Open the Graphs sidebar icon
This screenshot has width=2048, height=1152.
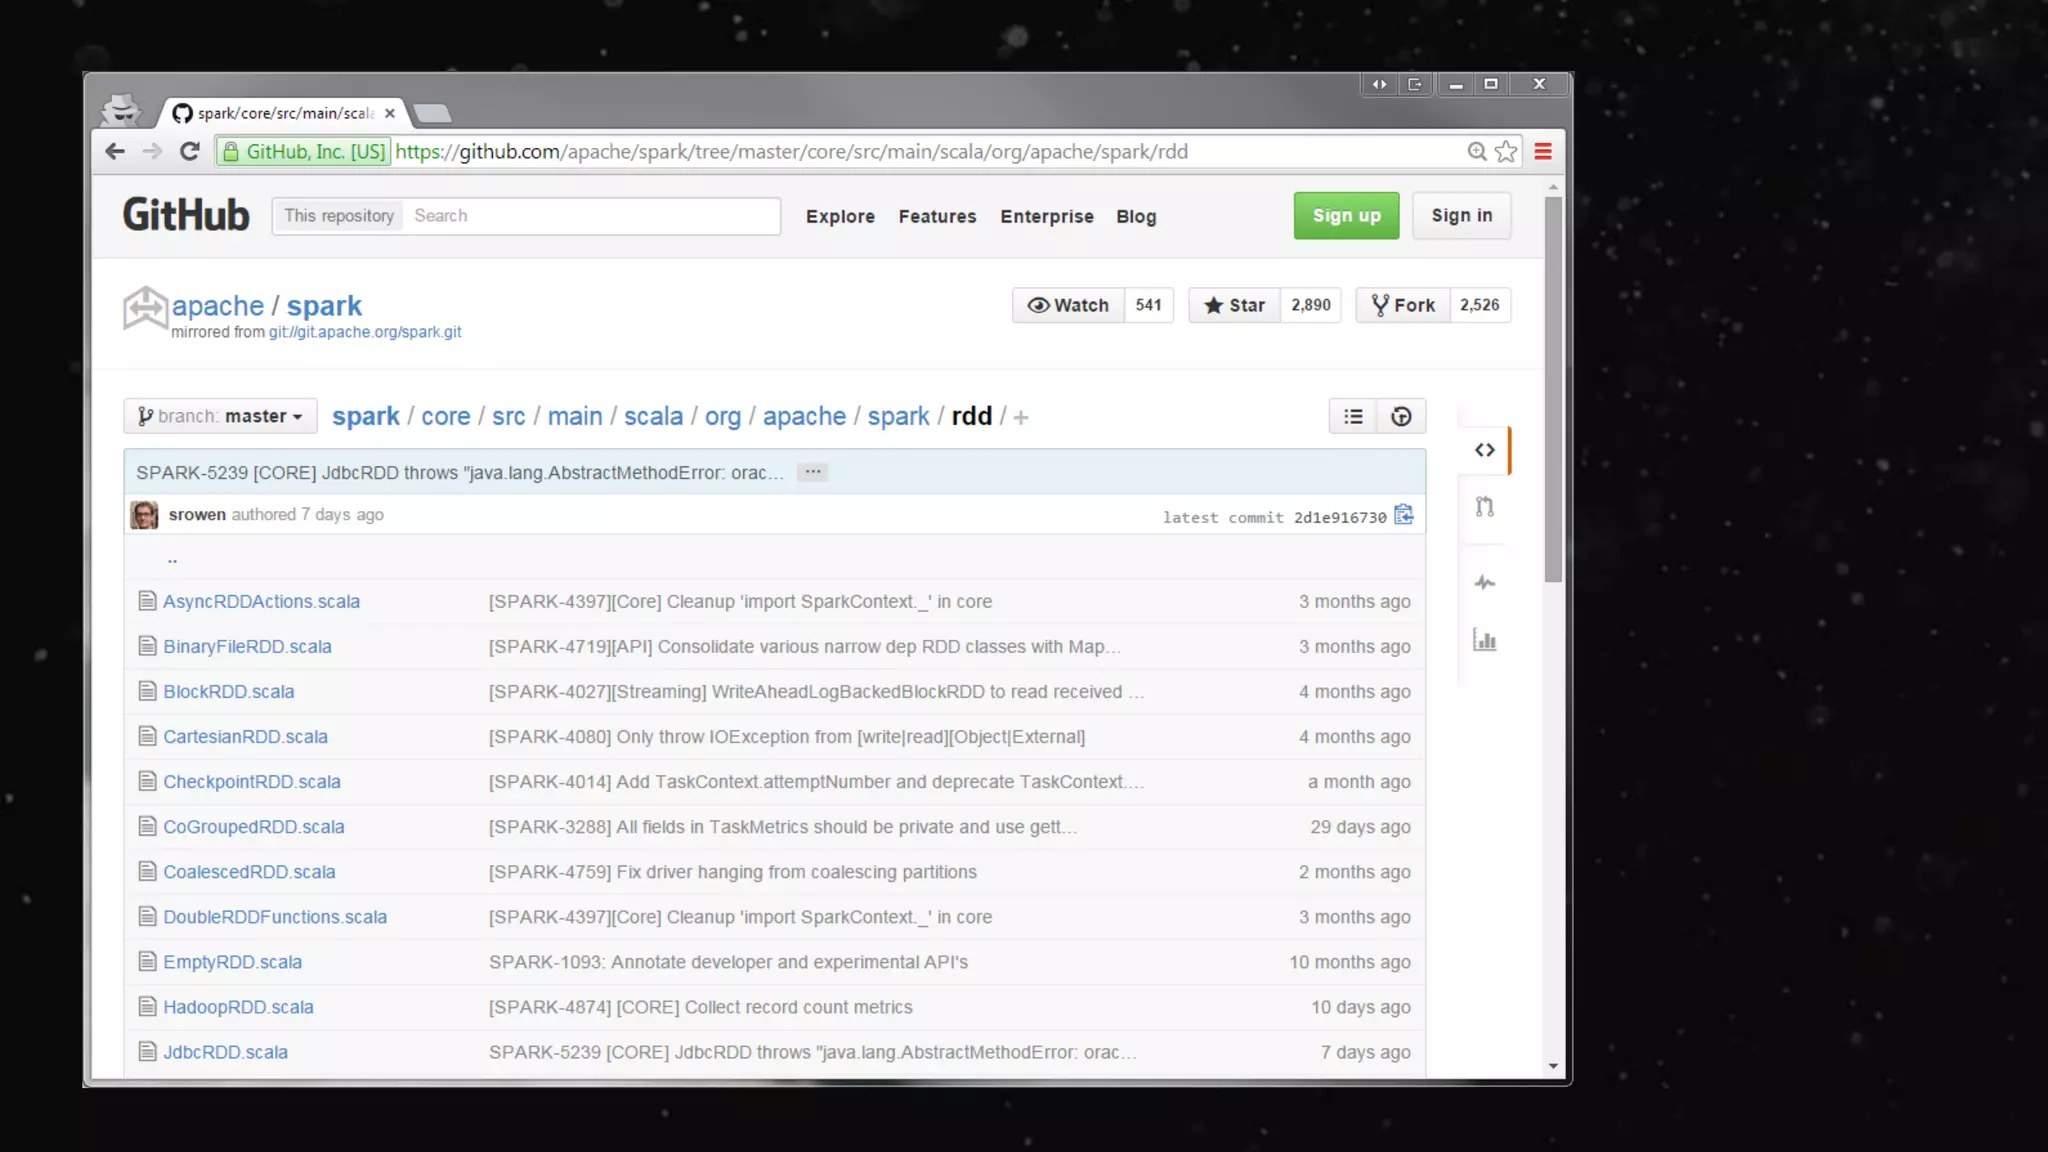click(x=1485, y=641)
